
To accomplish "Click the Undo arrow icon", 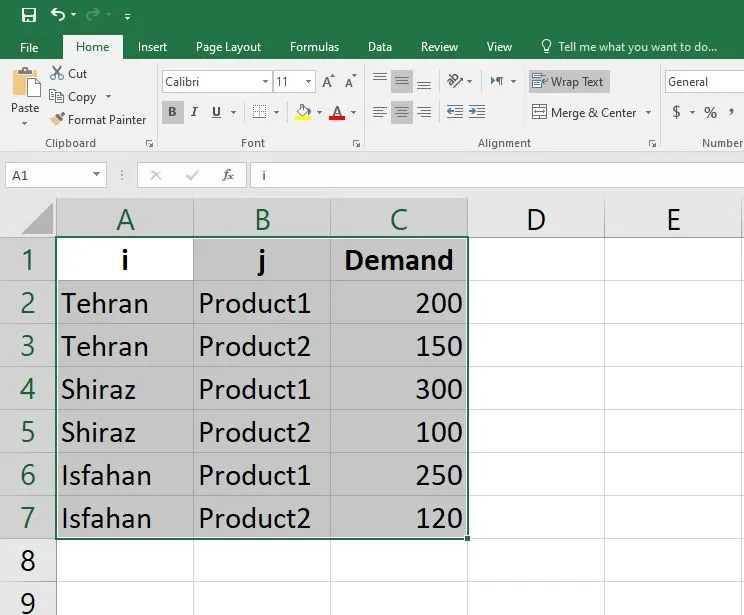I will pos(58,15).
